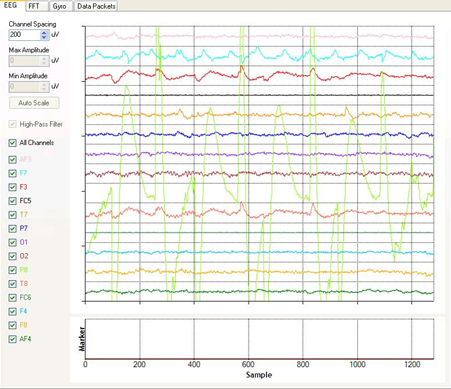Viewport: 451px width, 389px height.
Task: Click the Auto Scale button
Action: (x=34, y=103)
